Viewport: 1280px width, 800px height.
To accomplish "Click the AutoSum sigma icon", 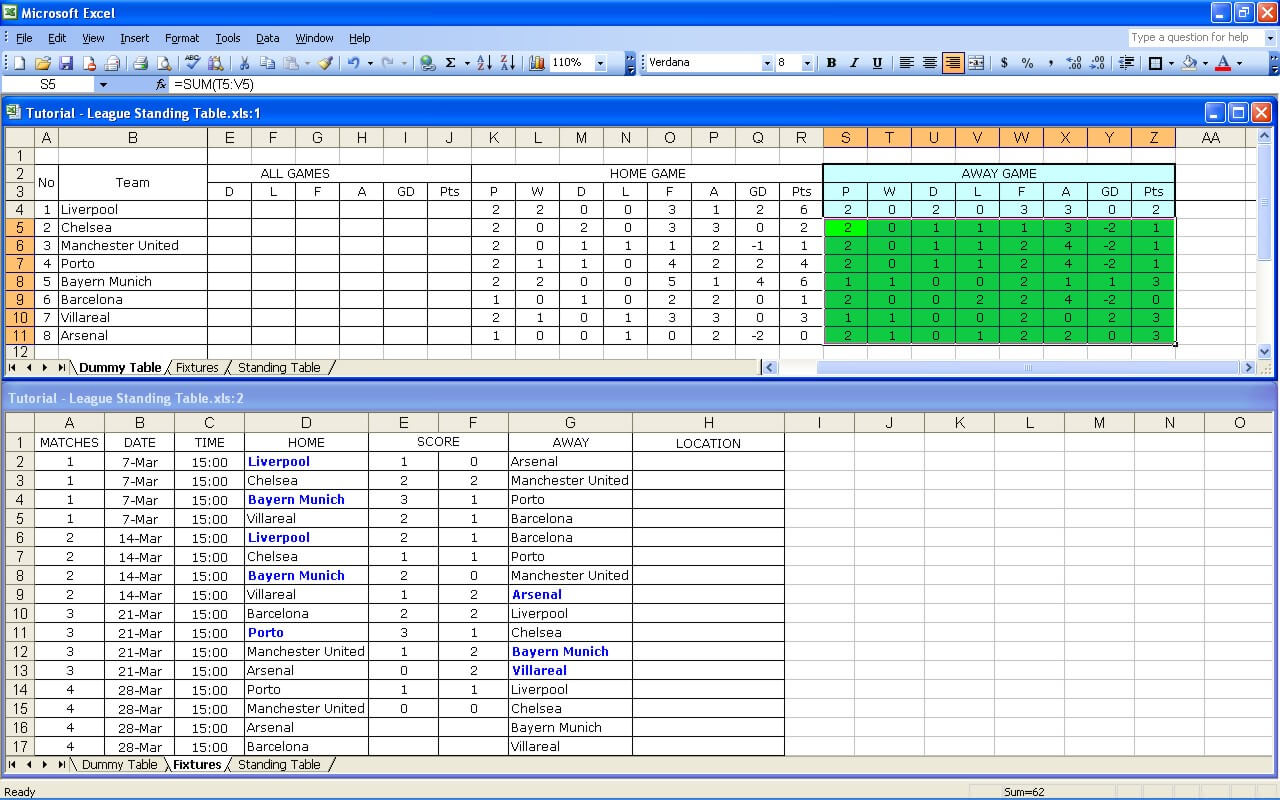I will tap(451, 63).
